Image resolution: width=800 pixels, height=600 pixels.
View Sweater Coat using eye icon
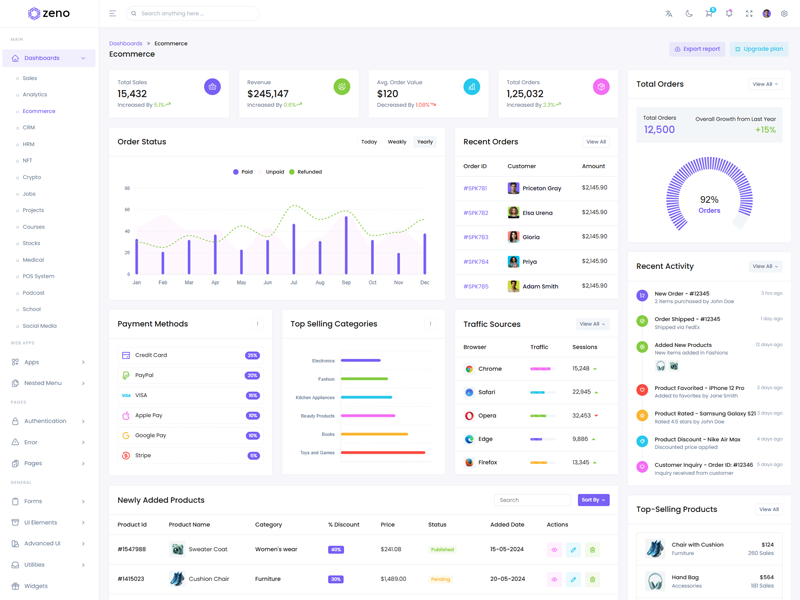[x=554, y=549]
